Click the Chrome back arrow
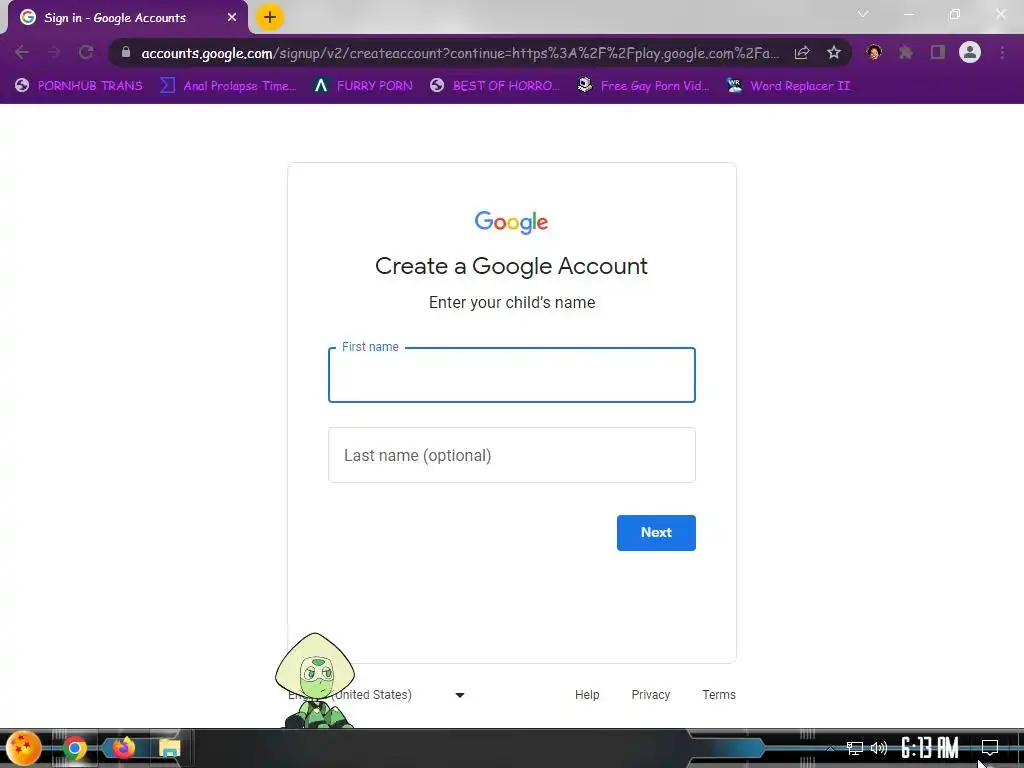 [22, 52]
